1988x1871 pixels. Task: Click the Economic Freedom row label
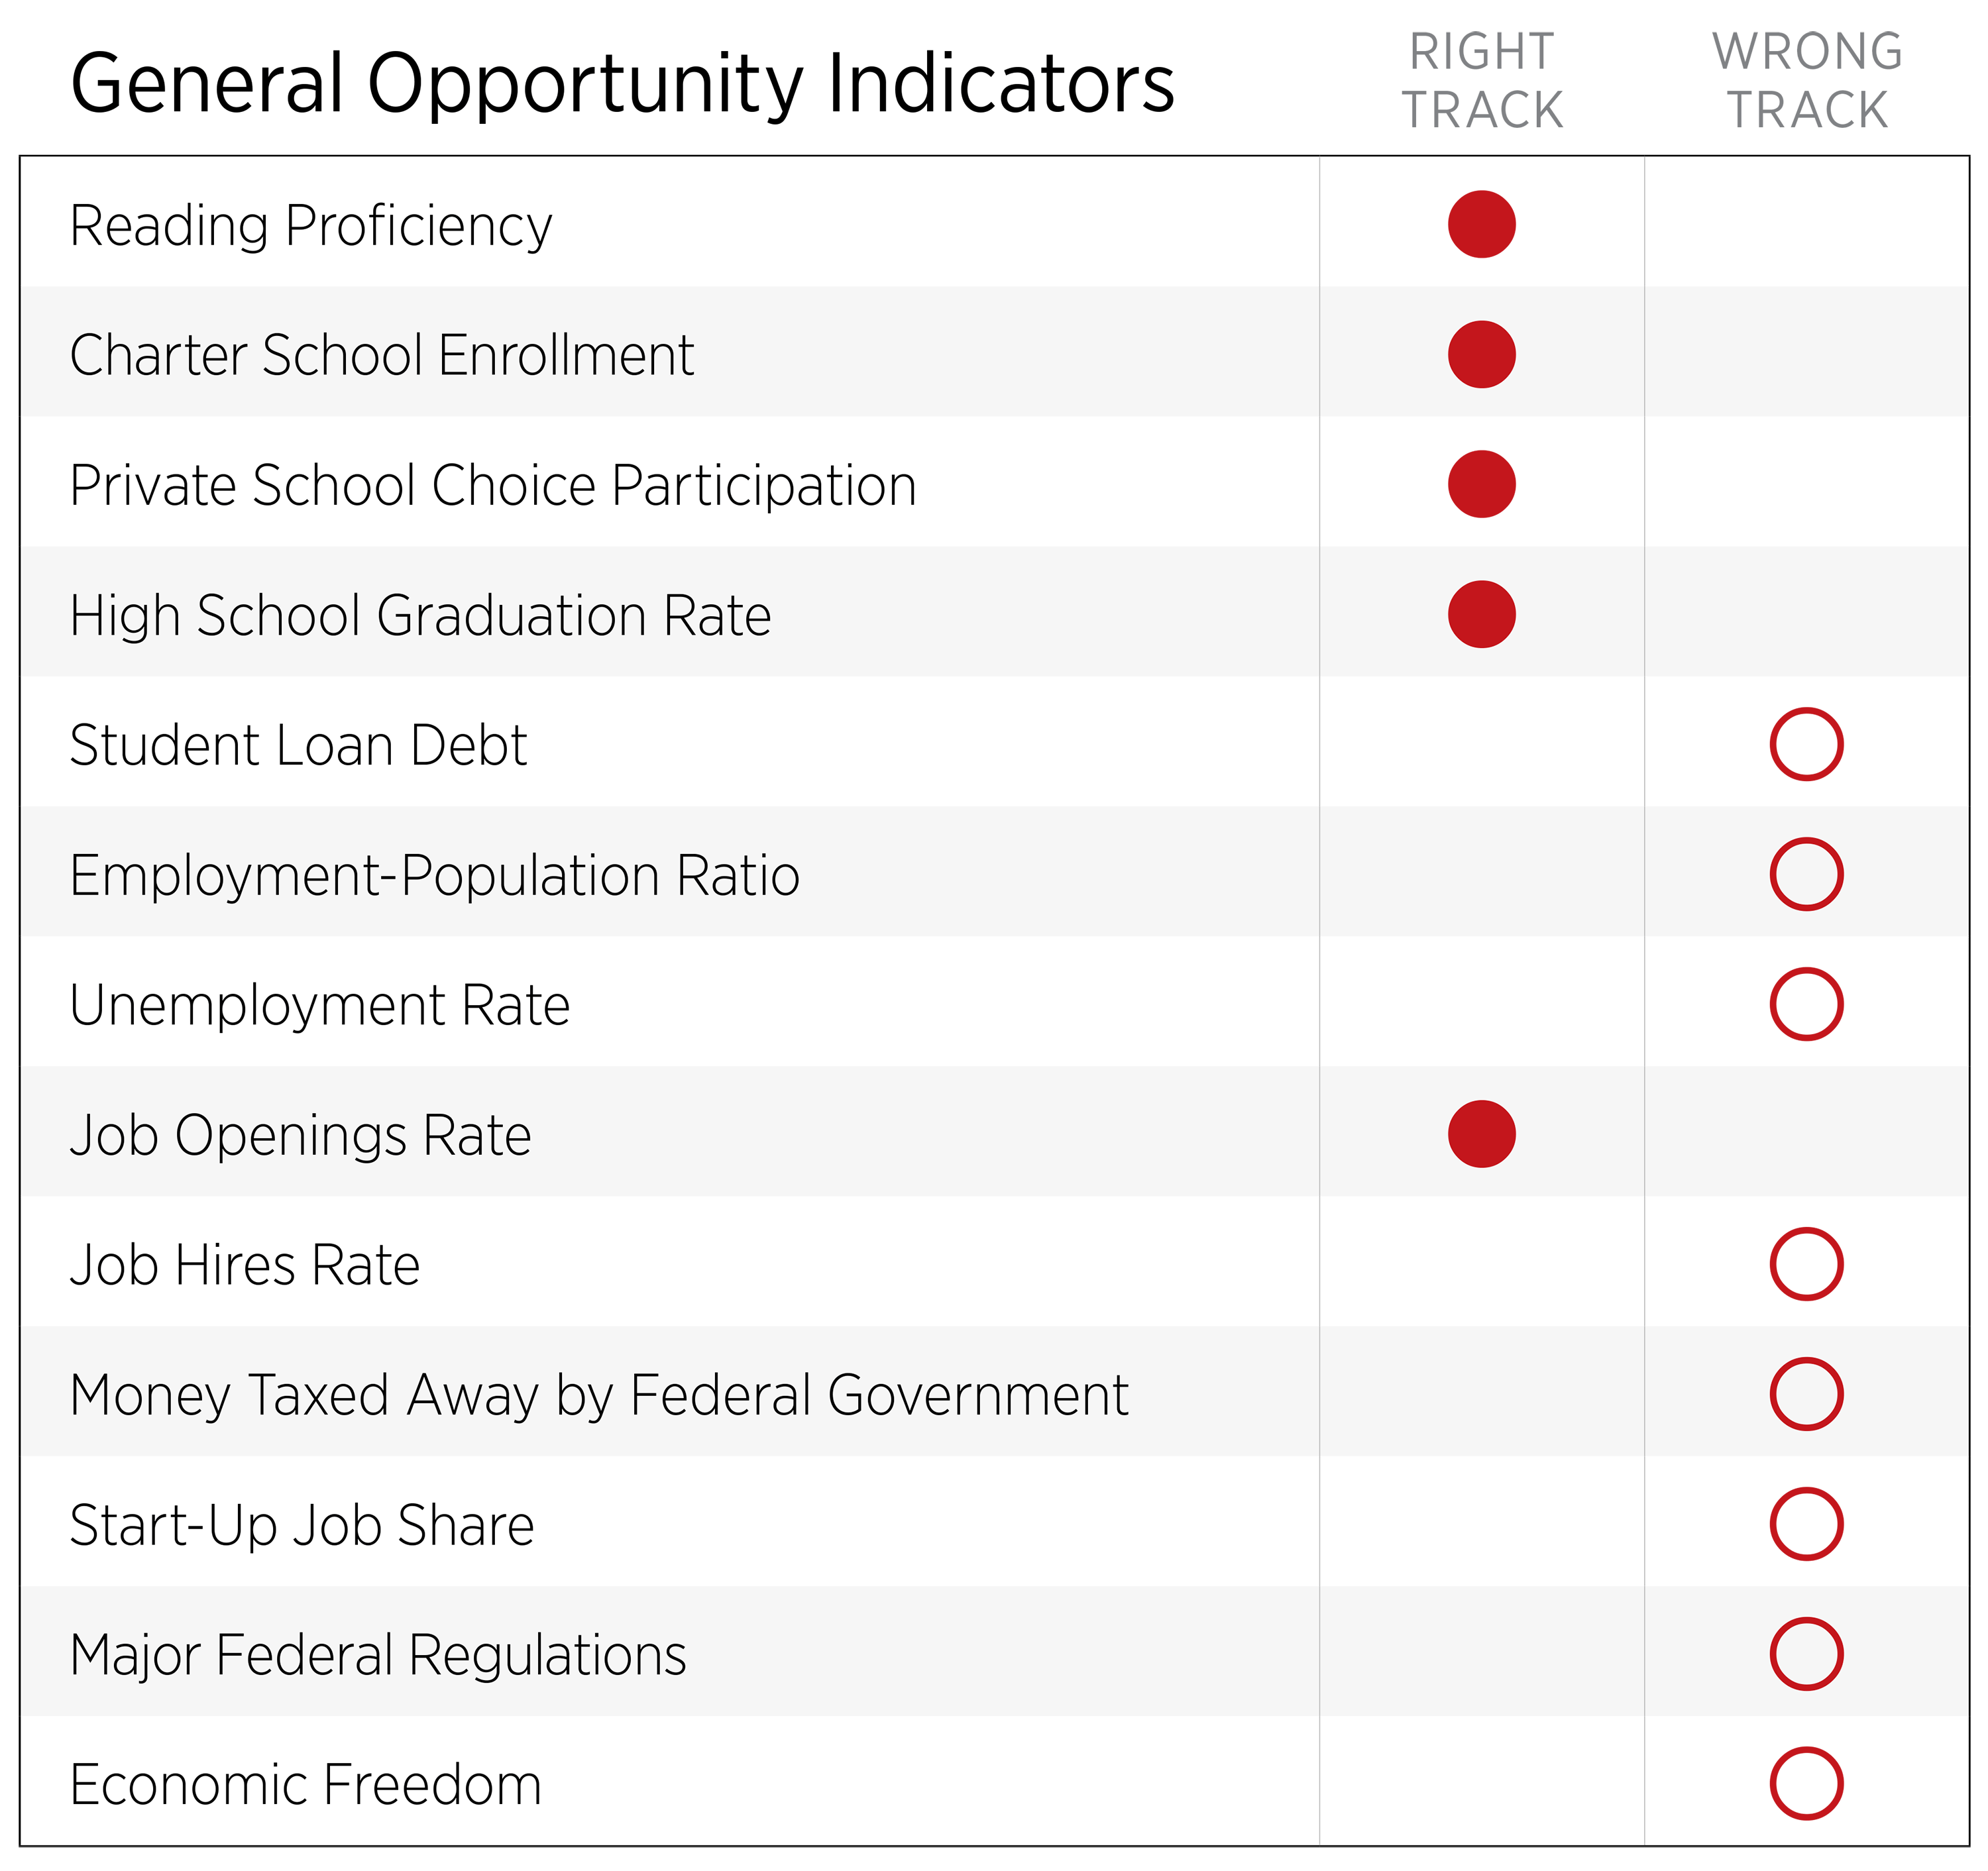pos(305,1785)
